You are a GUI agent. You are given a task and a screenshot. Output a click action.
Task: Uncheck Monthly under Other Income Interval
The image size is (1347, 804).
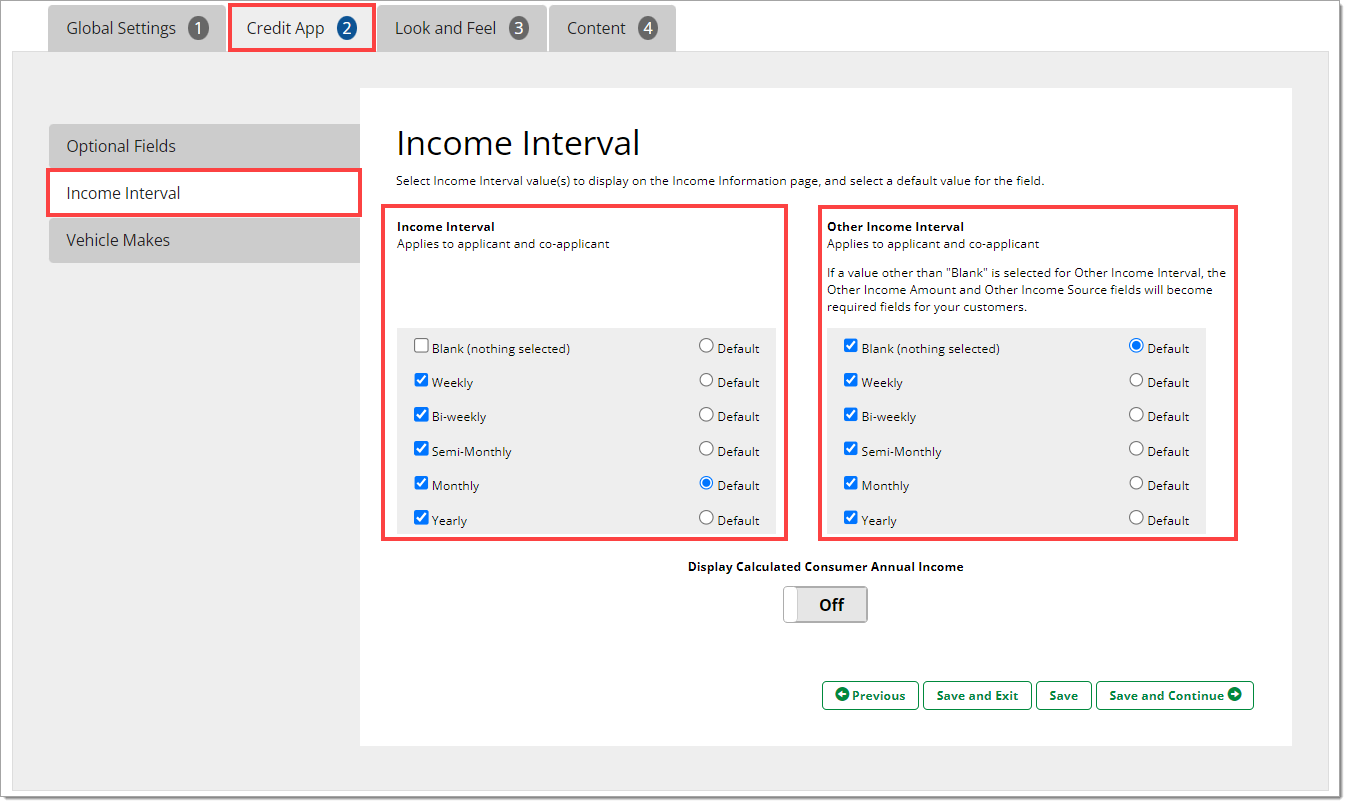[x=851, y=483]
